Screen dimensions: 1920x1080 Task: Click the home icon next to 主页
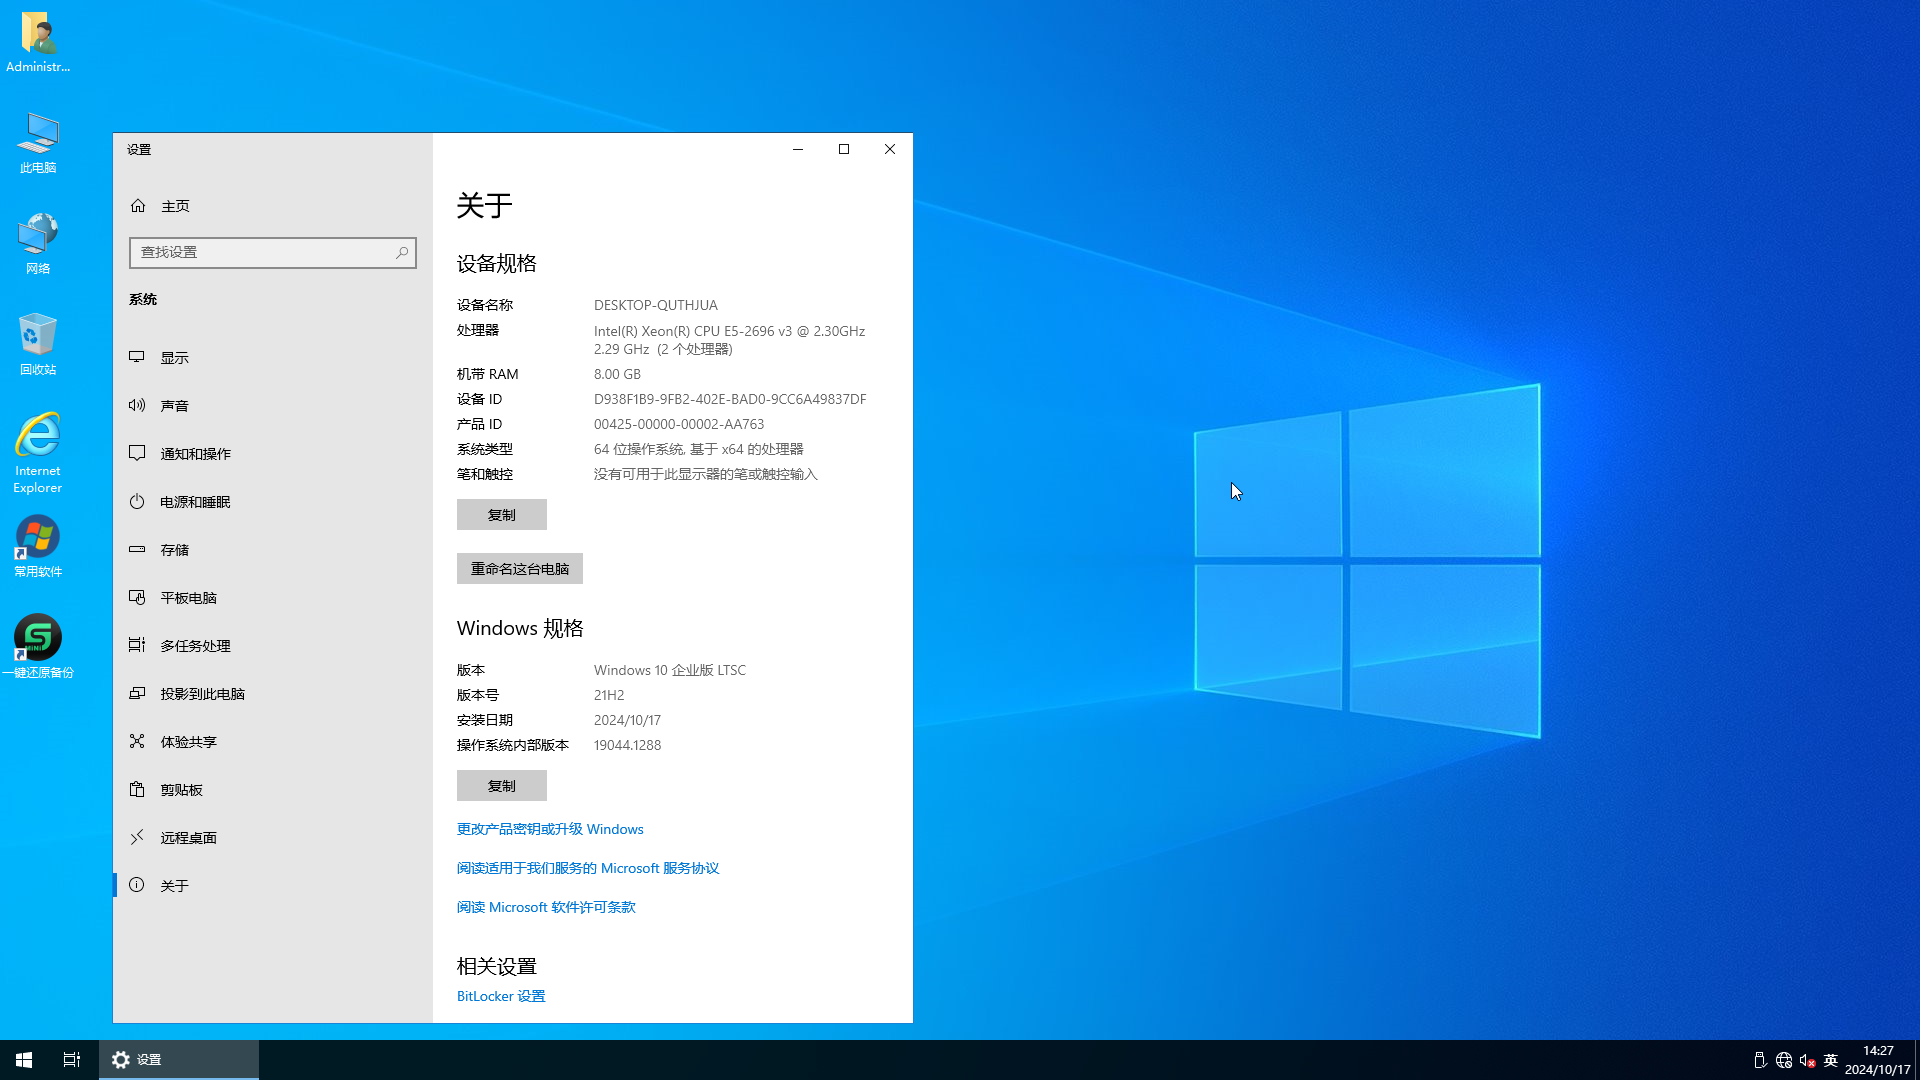138,206
